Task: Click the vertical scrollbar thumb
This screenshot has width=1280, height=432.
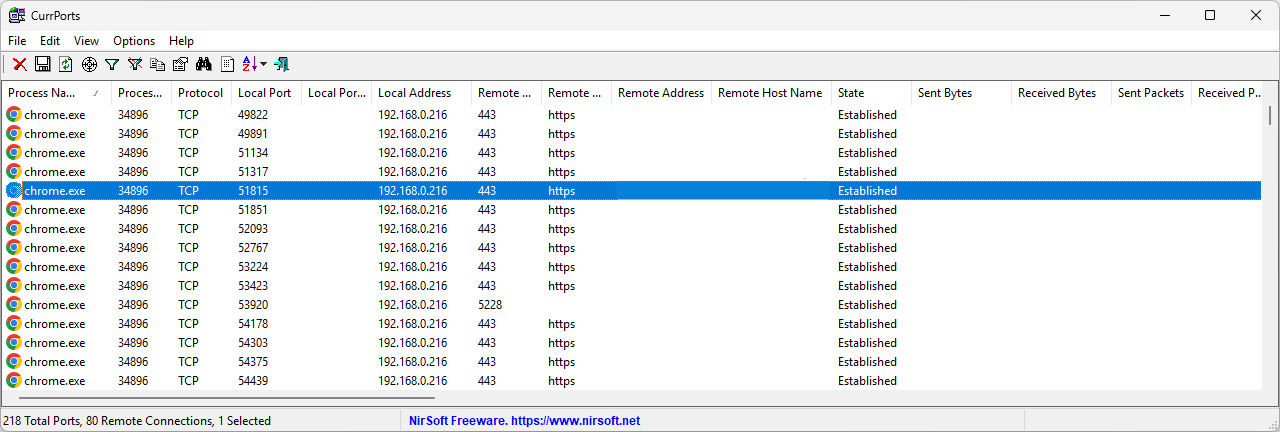Action: tap(1270, 116)
